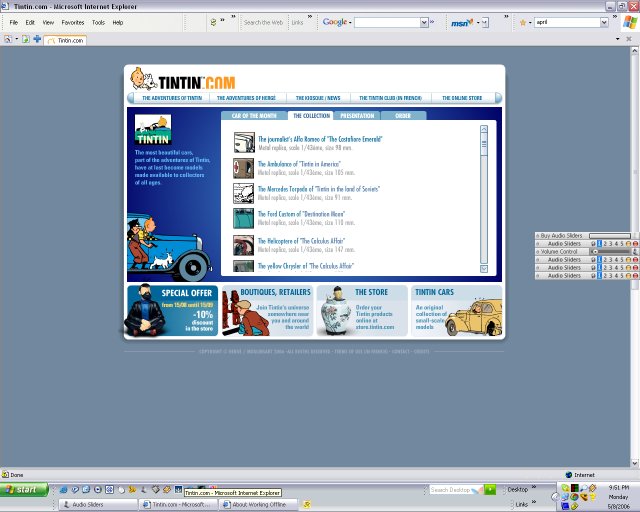Open The Kiosque / News nav item

318,98
